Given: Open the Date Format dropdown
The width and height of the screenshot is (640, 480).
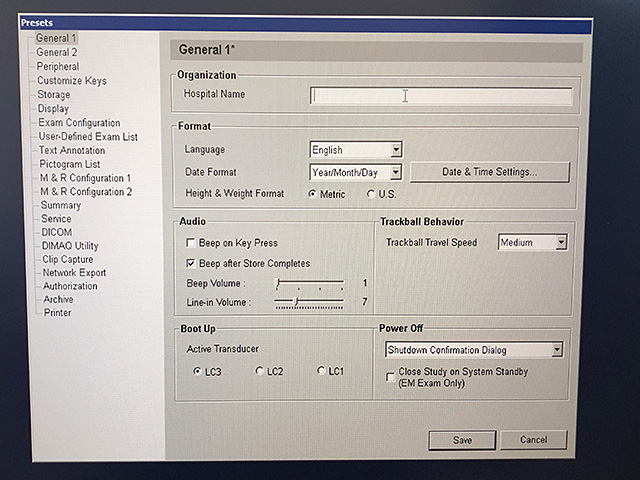Looking at the screenshot, I should tap(356, 172).
